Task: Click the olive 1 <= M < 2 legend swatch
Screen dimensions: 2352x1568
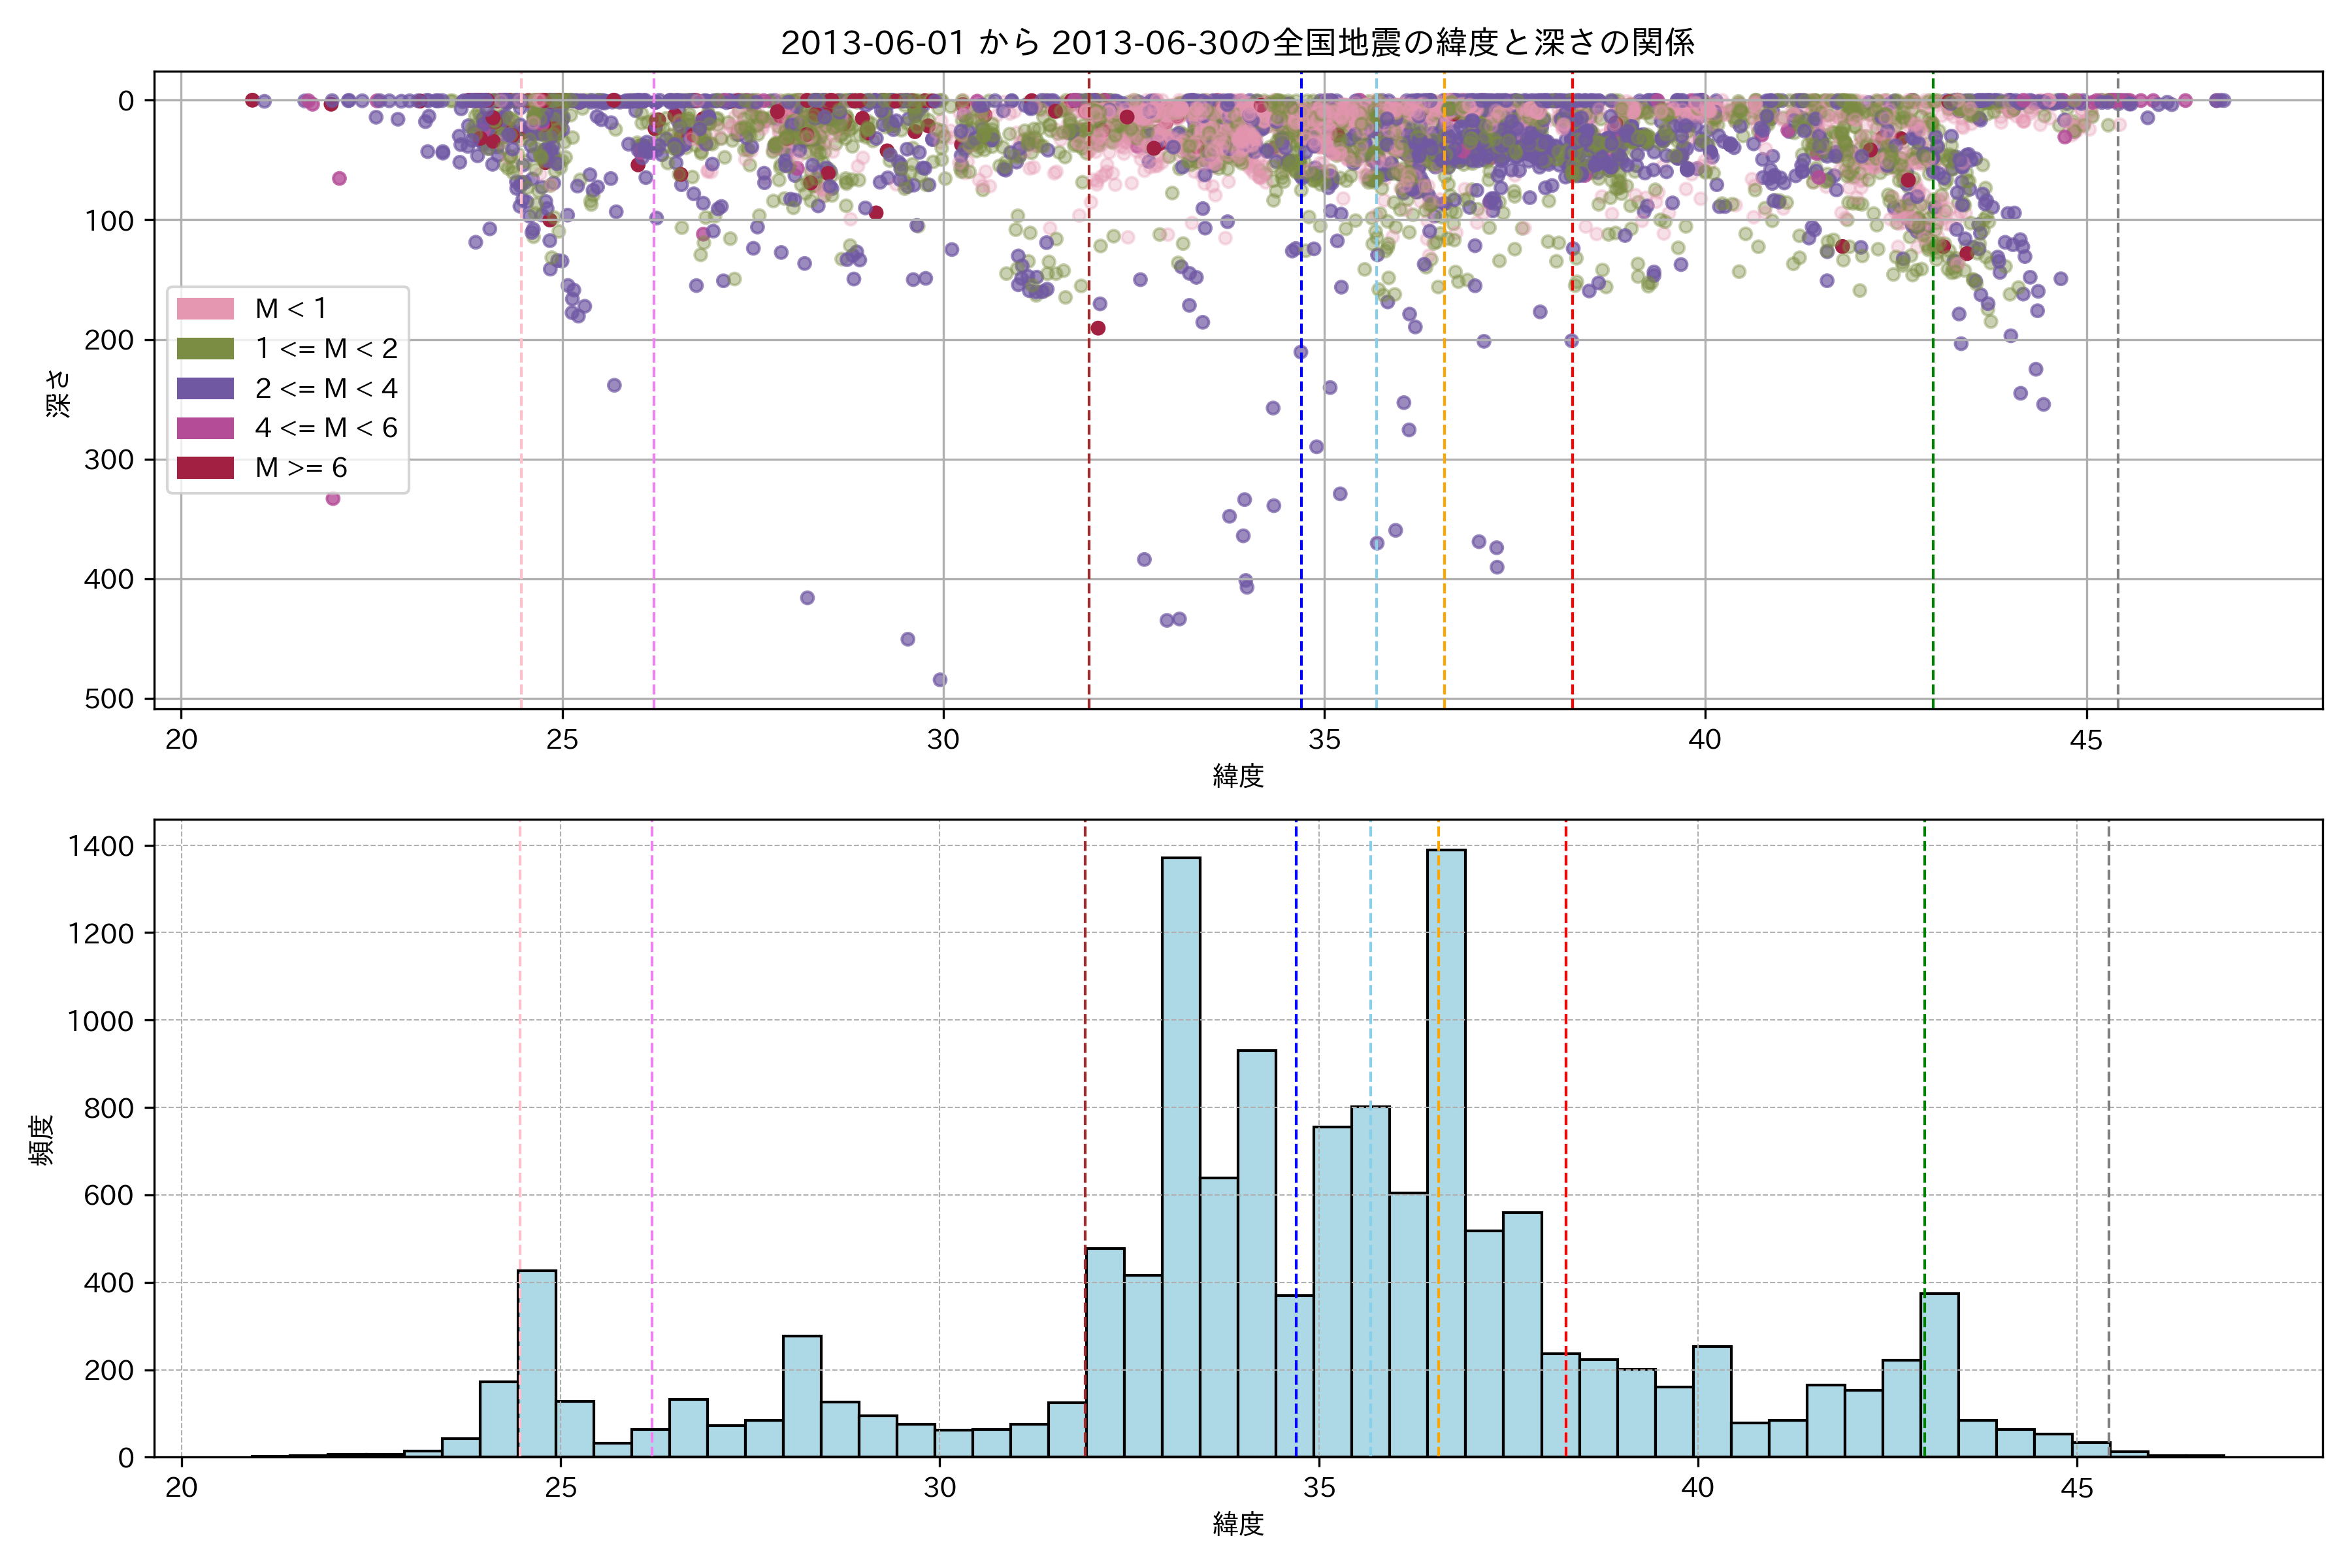Action: pyautogui.click(x=205, y=348)
